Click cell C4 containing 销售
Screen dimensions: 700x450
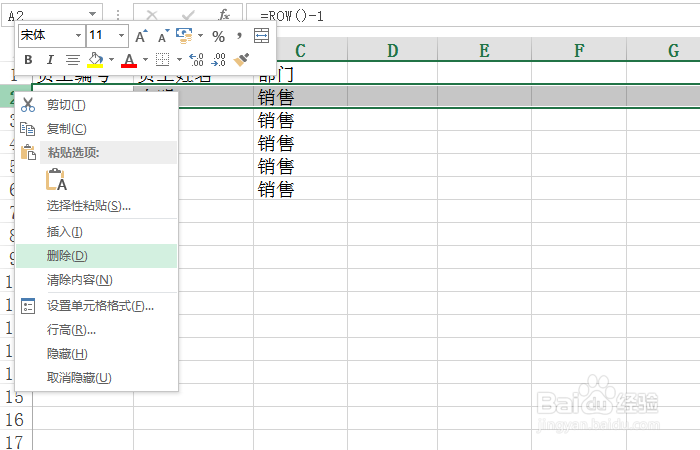coord(300,143)
